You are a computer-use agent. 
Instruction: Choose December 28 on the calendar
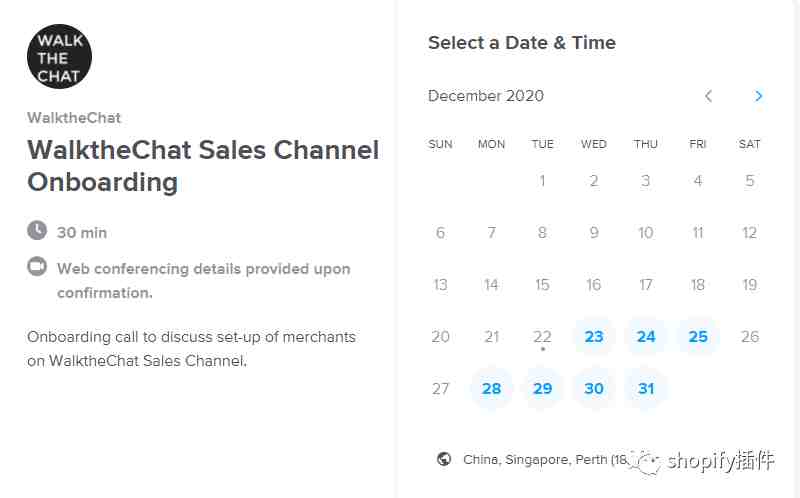pyautogui.click(x=491, y=389)
